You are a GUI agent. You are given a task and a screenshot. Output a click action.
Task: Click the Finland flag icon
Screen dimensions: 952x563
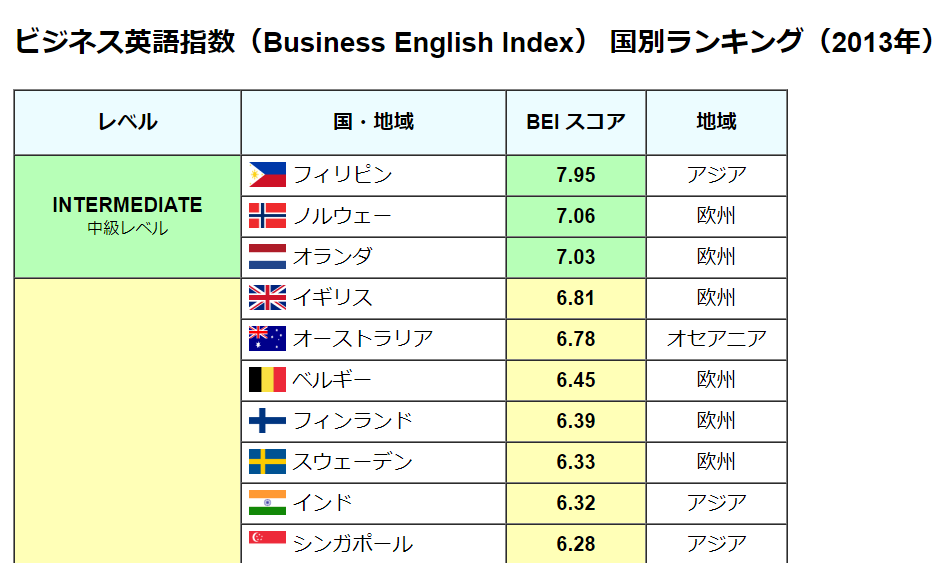coord(267,421)
